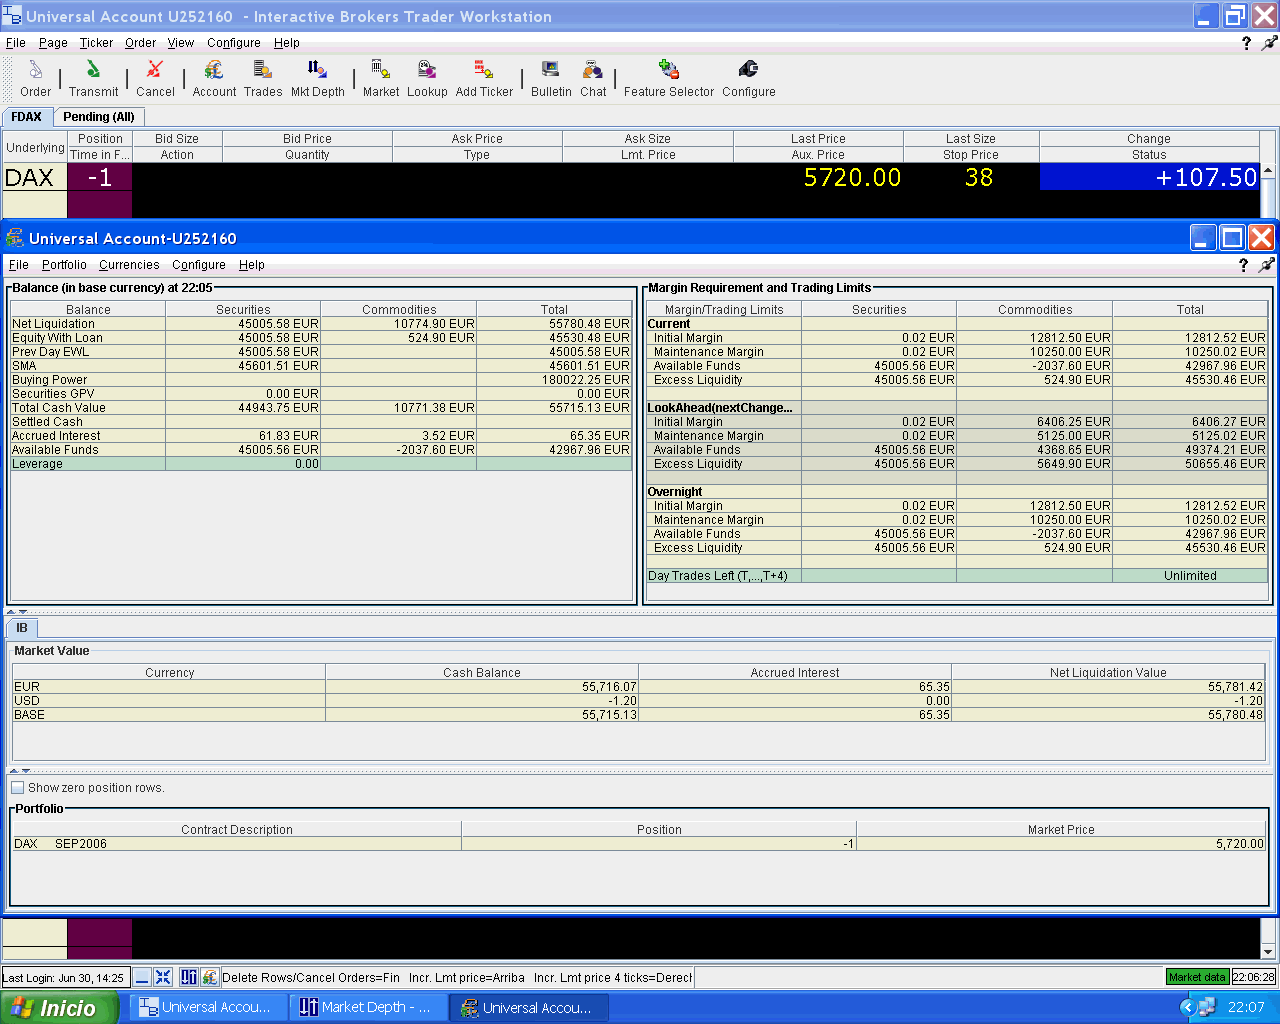
Task: Open the Order menu in the menu bar
Action: [x=140, y=43]
